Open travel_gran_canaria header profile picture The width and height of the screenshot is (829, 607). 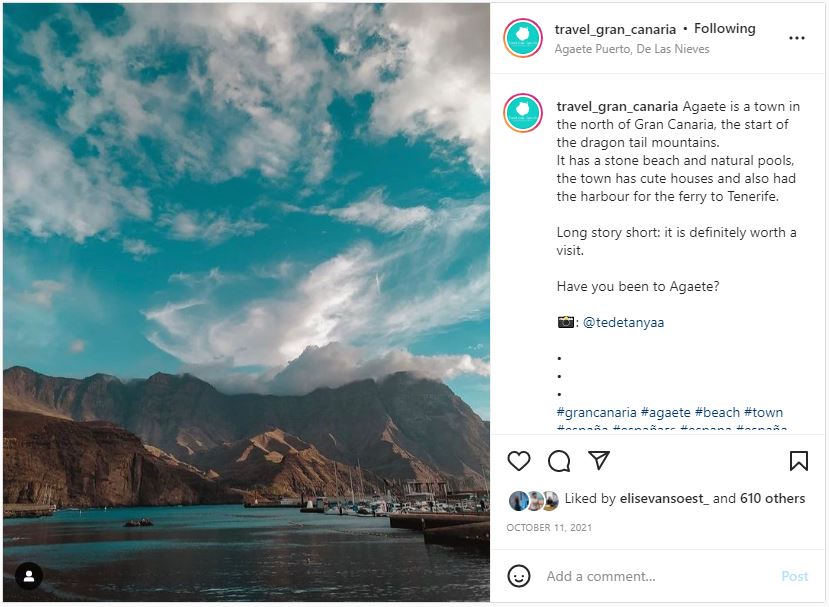coord(522,38)
